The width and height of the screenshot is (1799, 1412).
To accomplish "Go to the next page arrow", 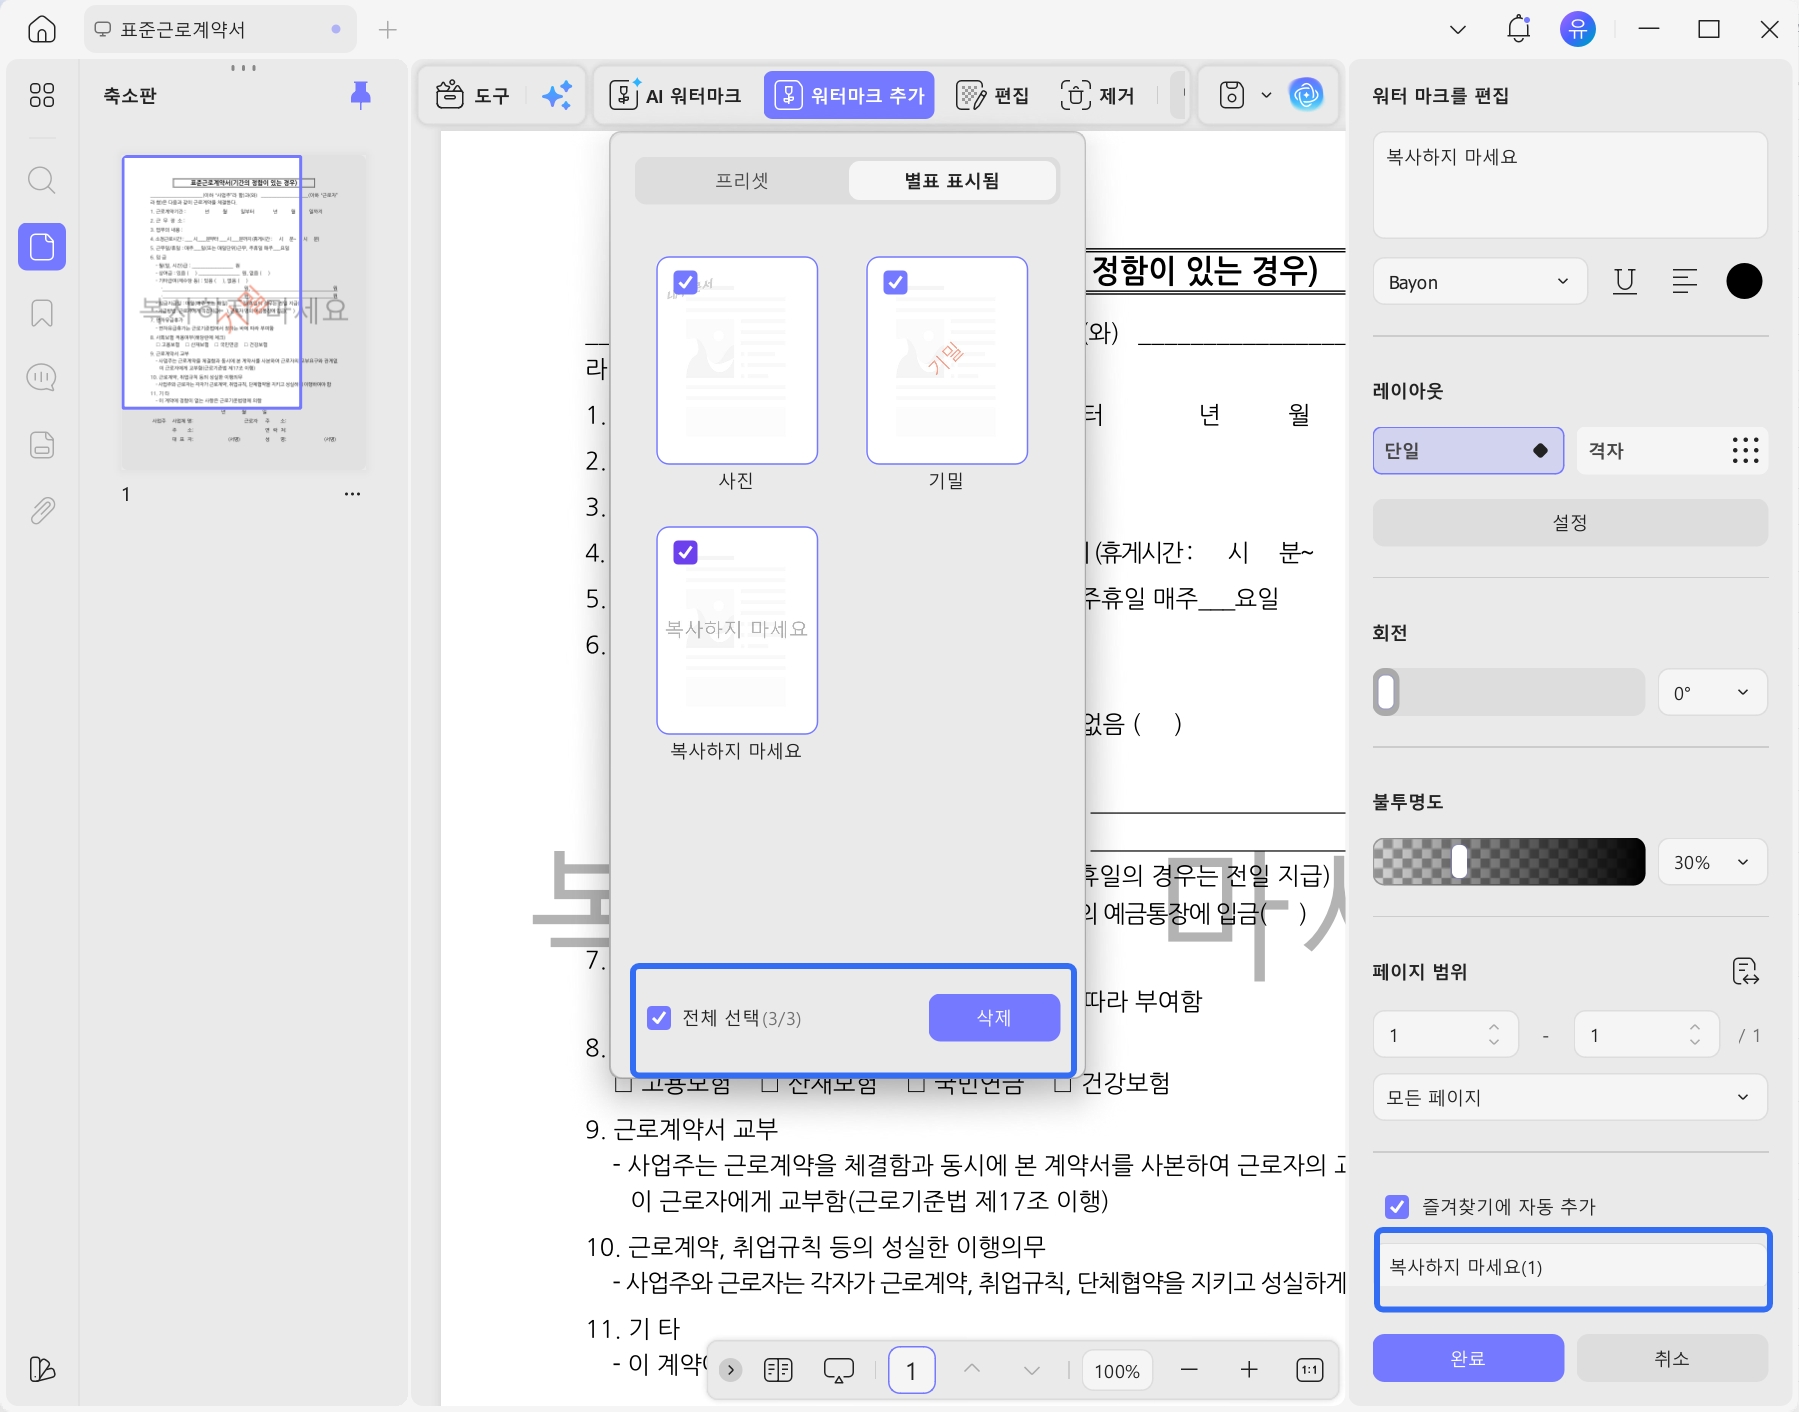I will pos(1032,1370).
